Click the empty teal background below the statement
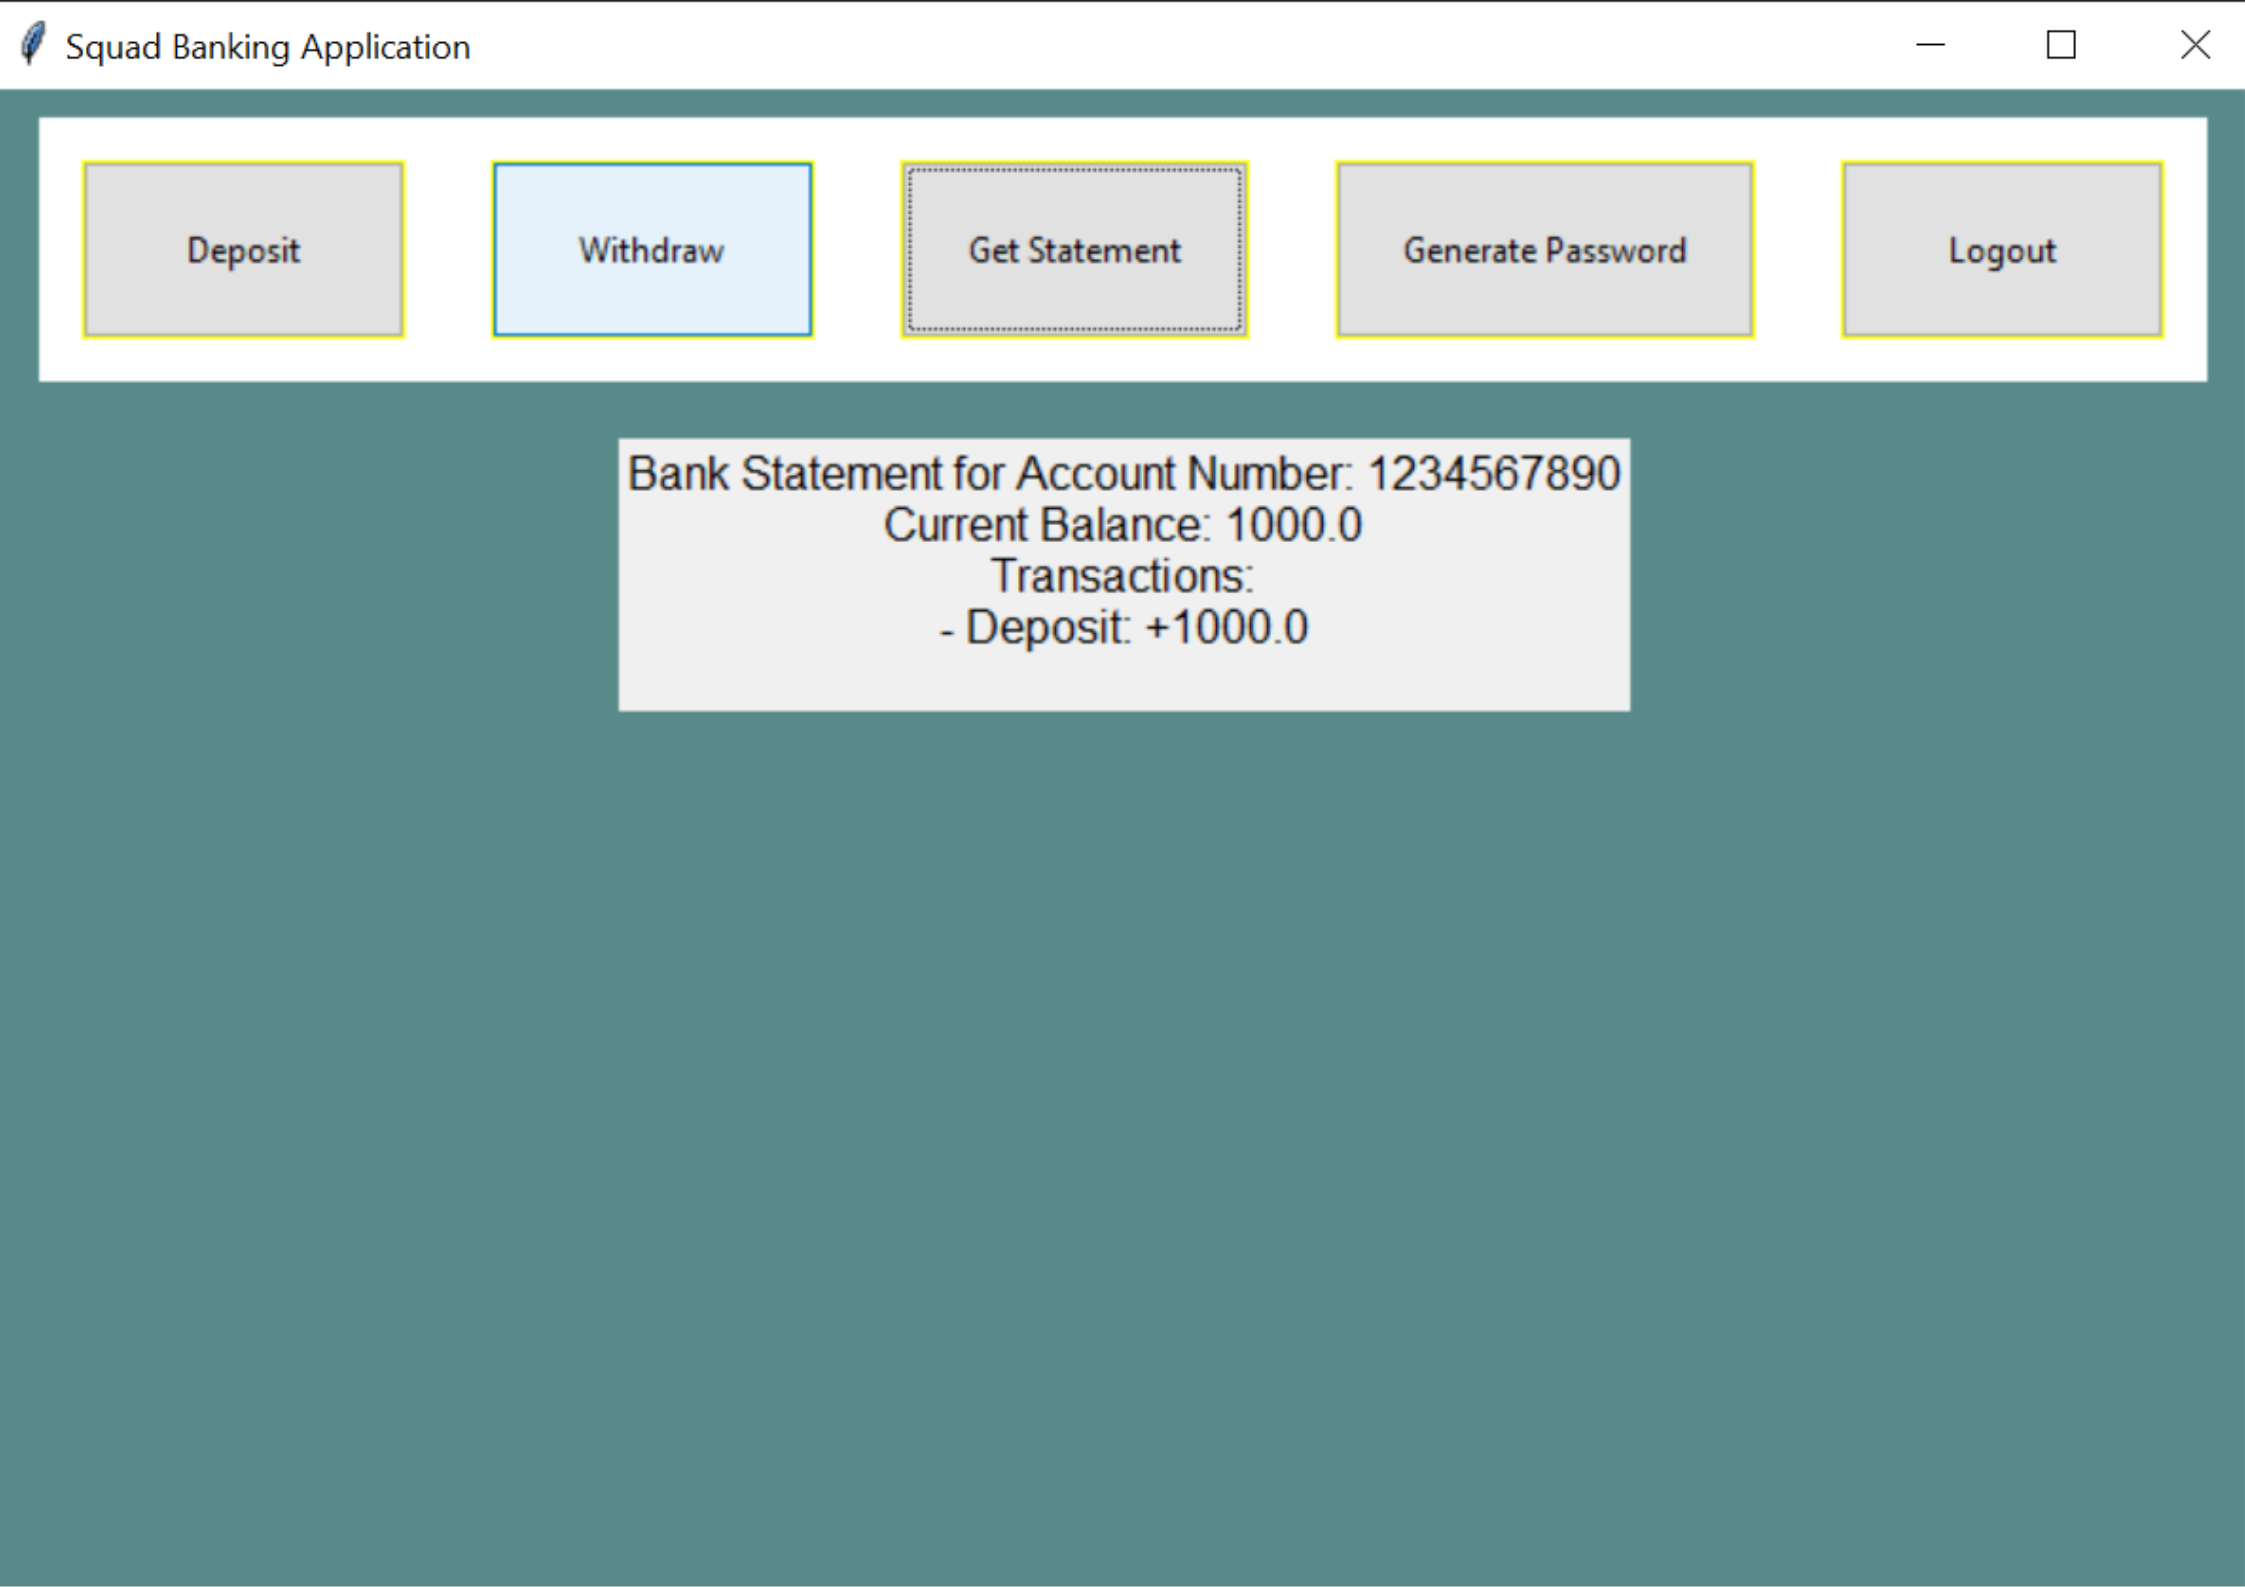Viewport: 2245px width, 1587px height. (1122, 1100)
